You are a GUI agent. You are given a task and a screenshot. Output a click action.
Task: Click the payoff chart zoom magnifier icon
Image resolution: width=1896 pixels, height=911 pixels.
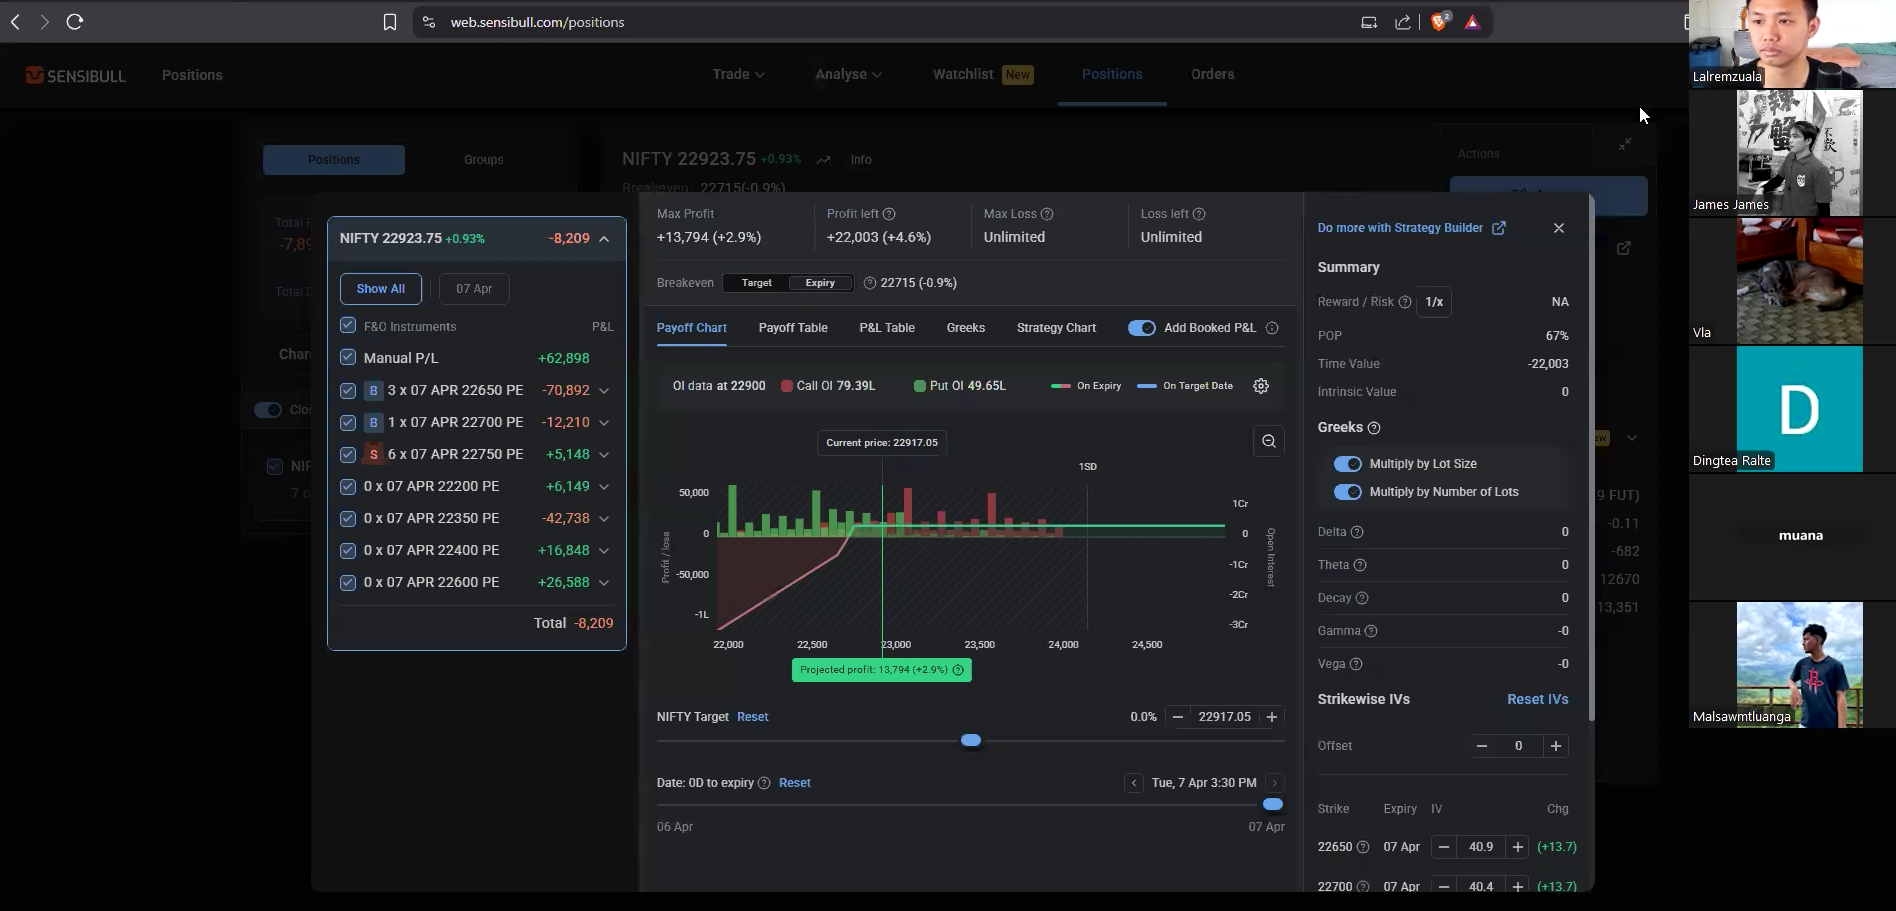pyautogui.click(x=1269, y=441)
